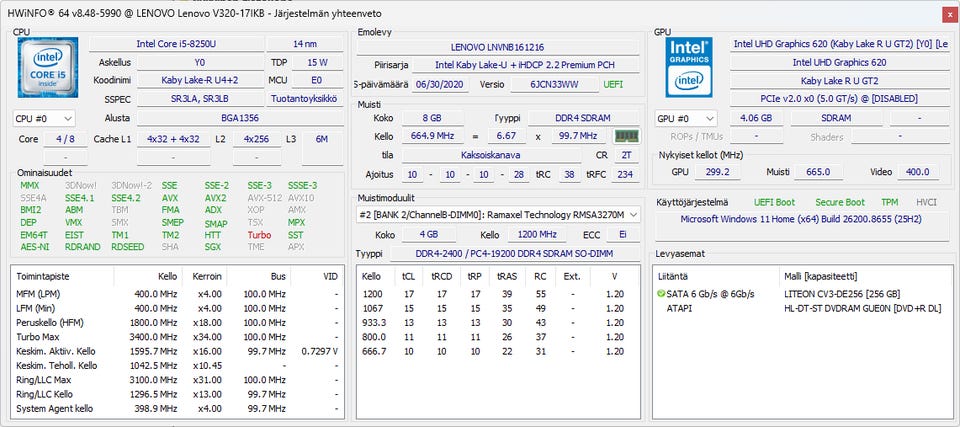Click the Video clock 400.0 value
This screenshot has width=960, height=427.
click(x=917, y=172)
